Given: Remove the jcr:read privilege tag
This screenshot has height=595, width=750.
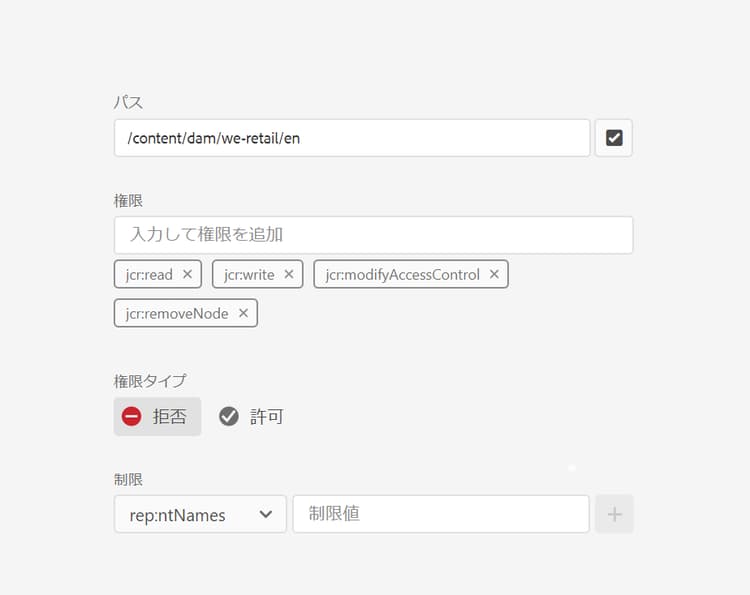Looking at the screenshot, I should [188, 274].
